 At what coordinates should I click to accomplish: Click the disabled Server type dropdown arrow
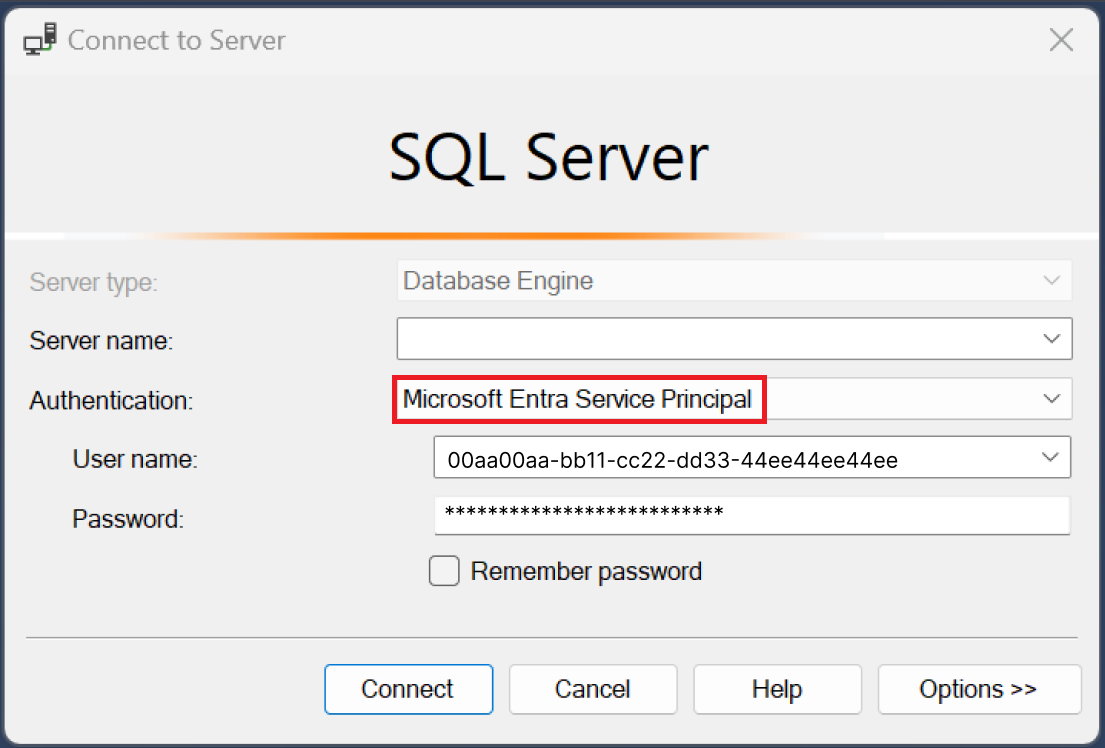tap(1051, 281)
